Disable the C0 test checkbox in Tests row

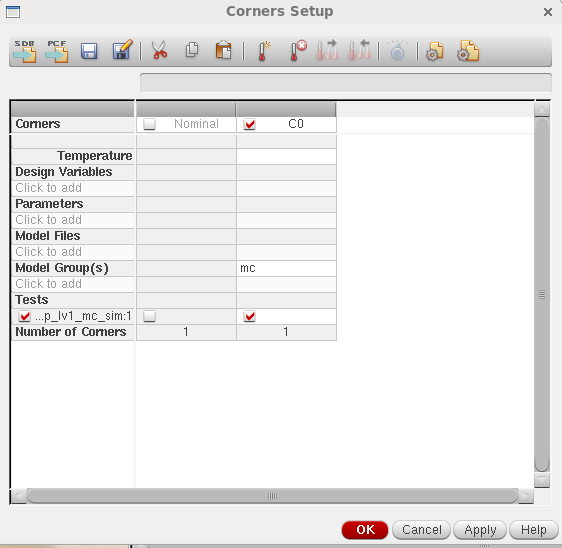pyautogui.click(x=249, y=316)
